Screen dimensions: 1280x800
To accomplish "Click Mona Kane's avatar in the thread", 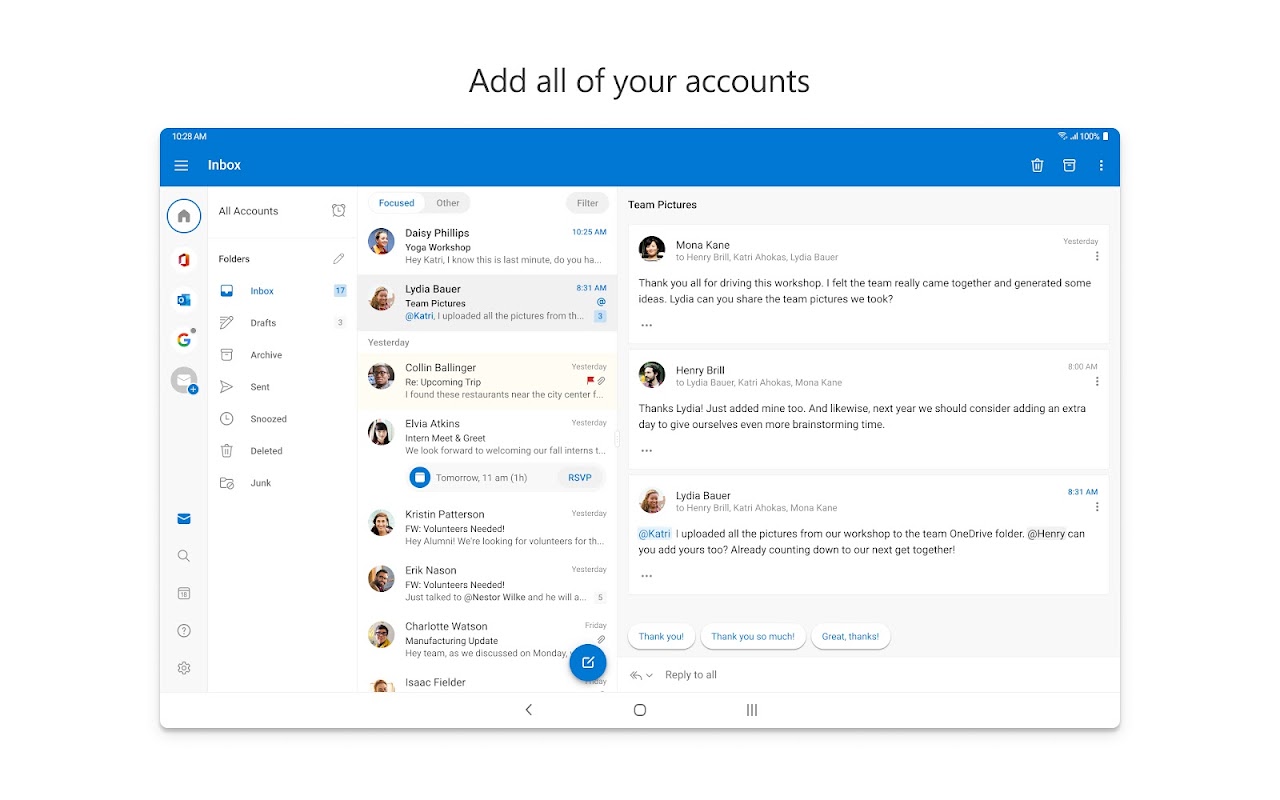I will [652, 249].
